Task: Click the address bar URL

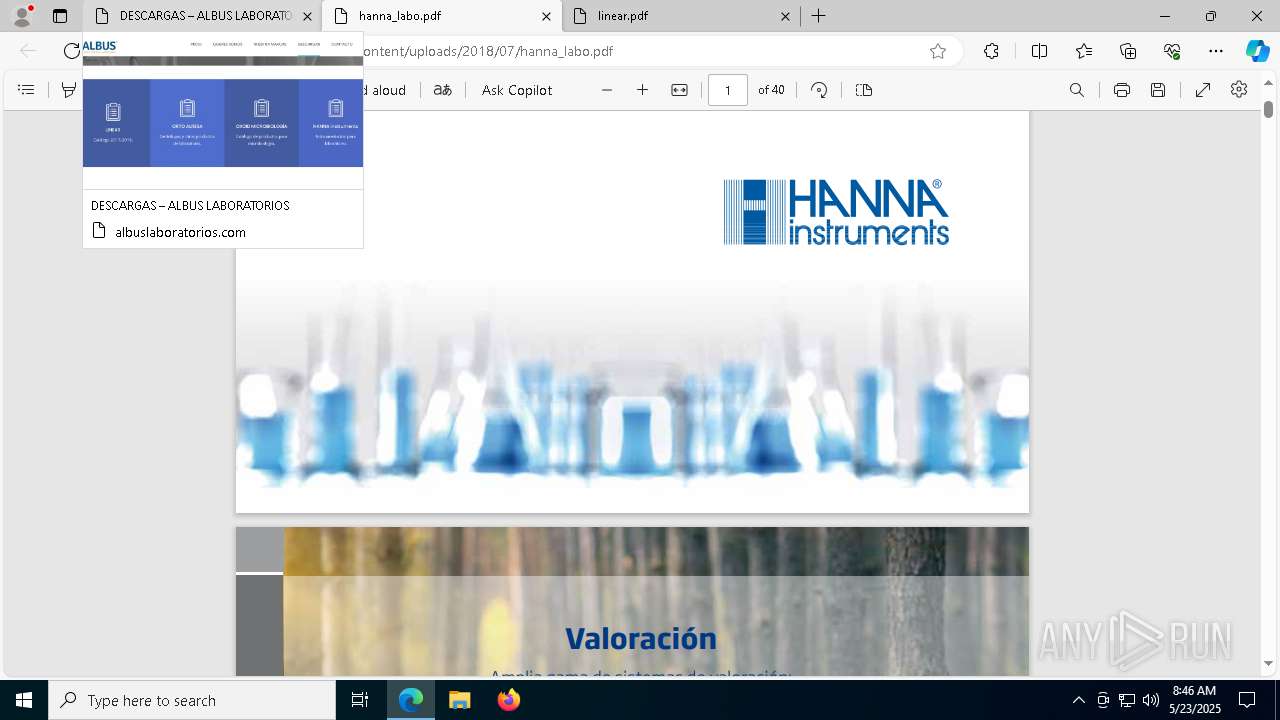Action: coord(487,51)
